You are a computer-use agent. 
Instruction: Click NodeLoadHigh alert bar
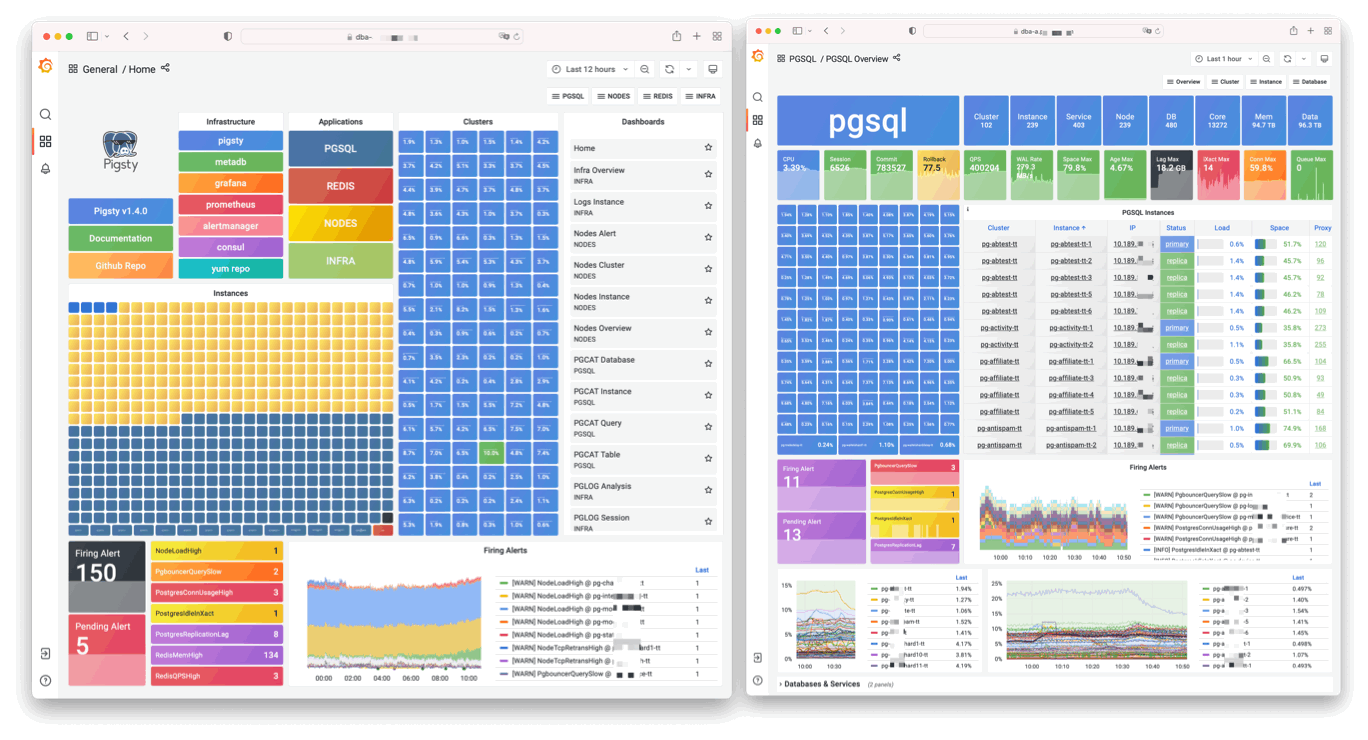coord(217,551)
